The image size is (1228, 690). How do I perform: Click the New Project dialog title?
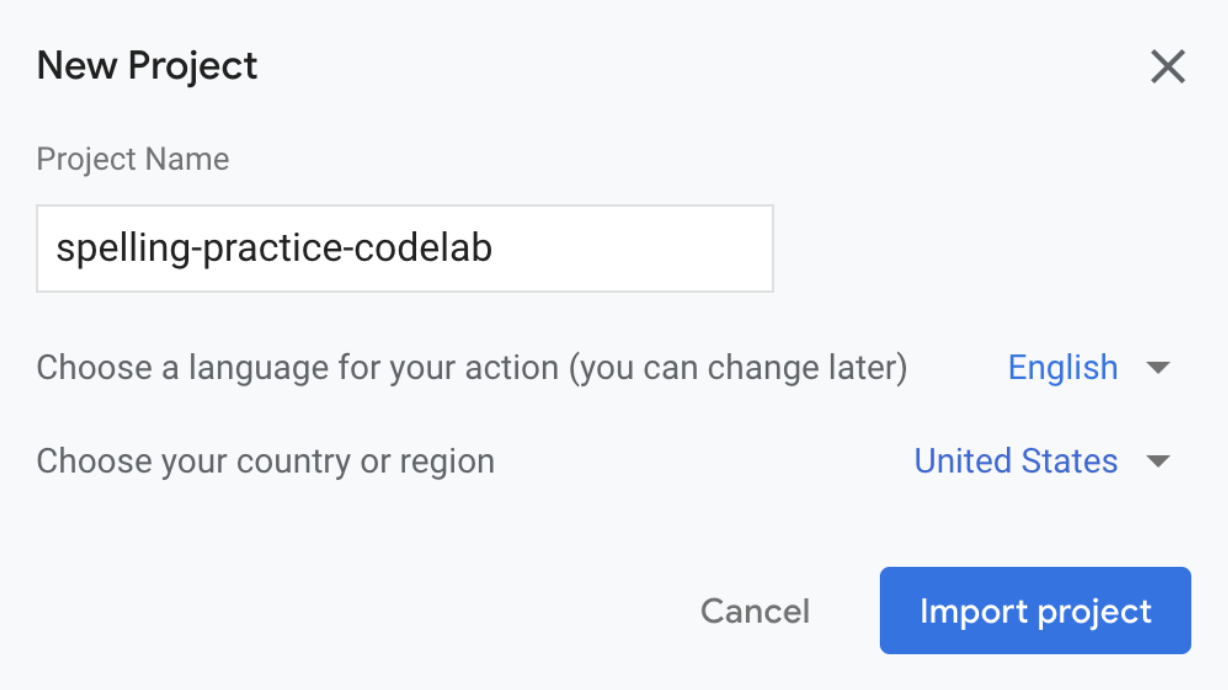[x=147, y=67]
